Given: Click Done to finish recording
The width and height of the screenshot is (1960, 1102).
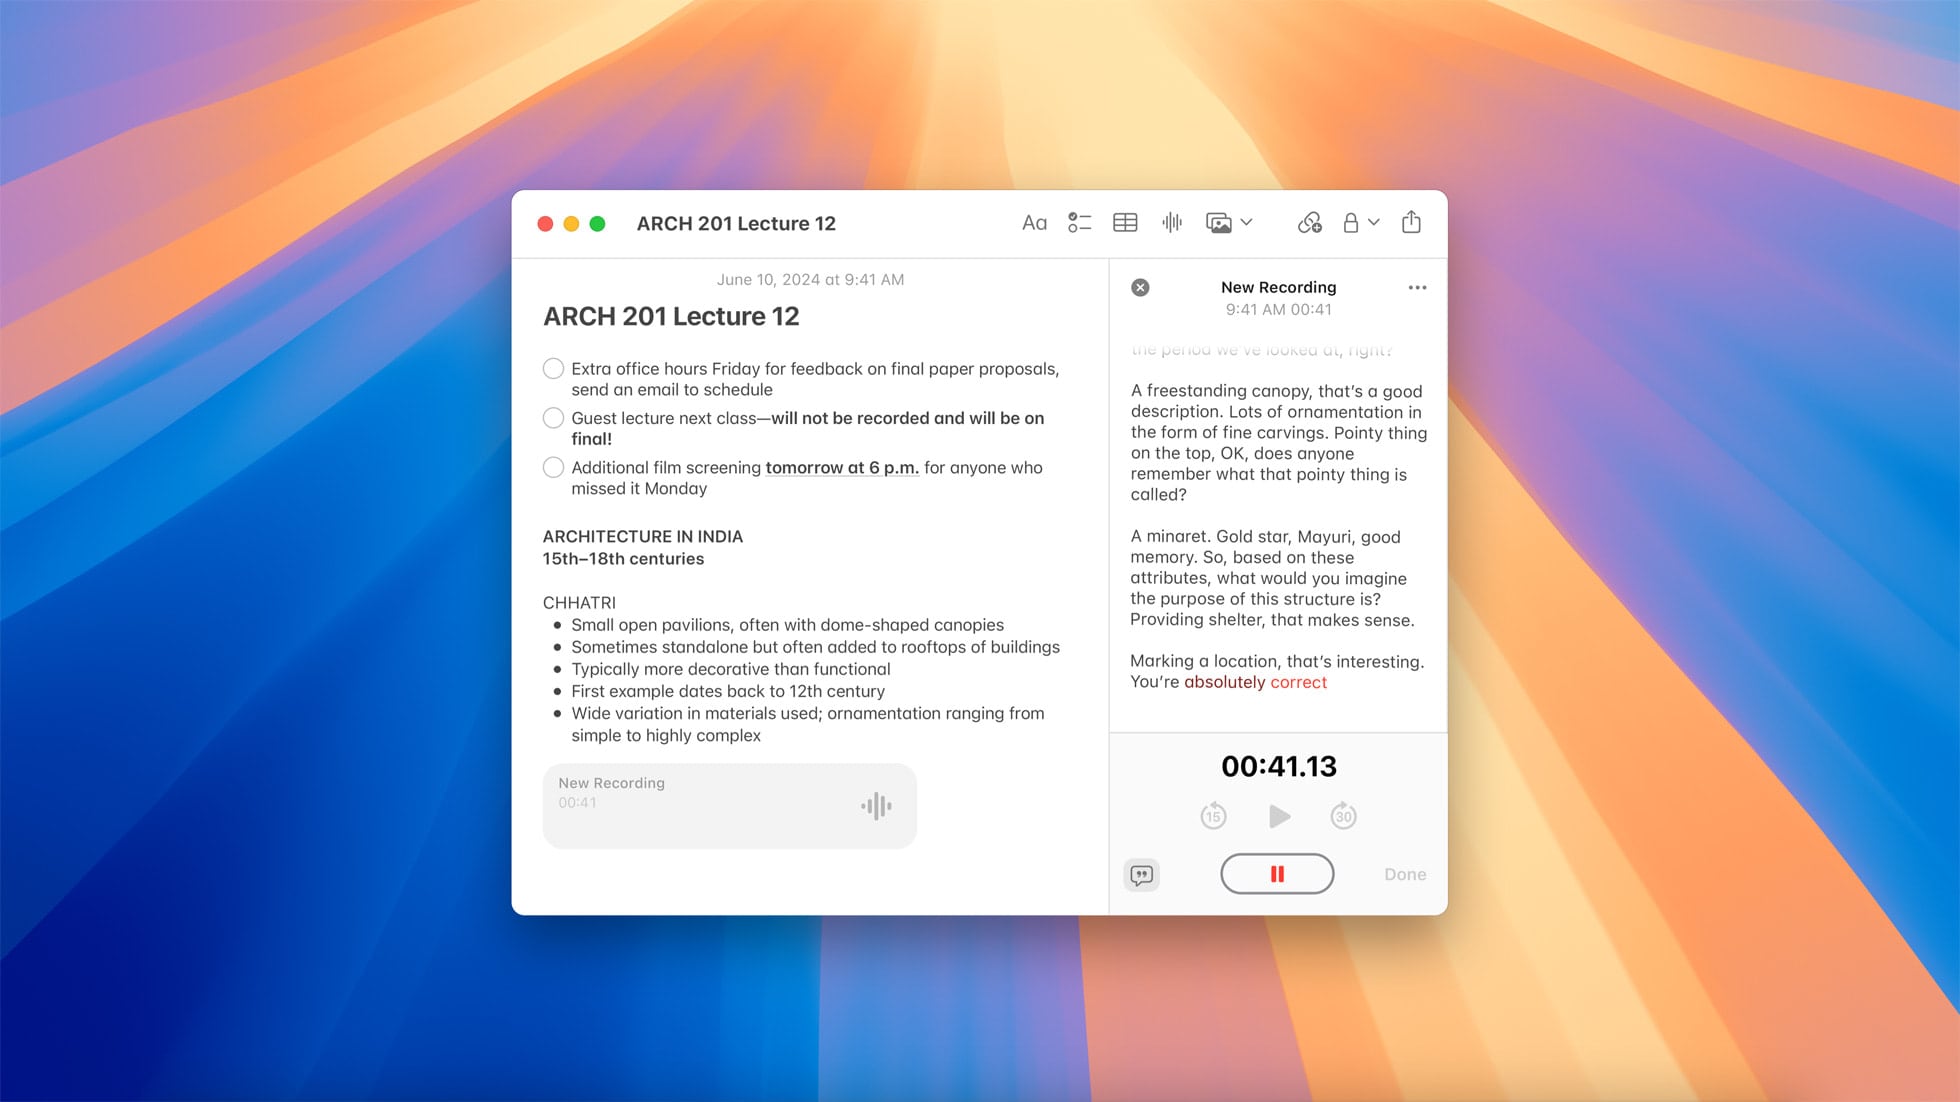Looking at the screenshot, I should point(1404,873).
